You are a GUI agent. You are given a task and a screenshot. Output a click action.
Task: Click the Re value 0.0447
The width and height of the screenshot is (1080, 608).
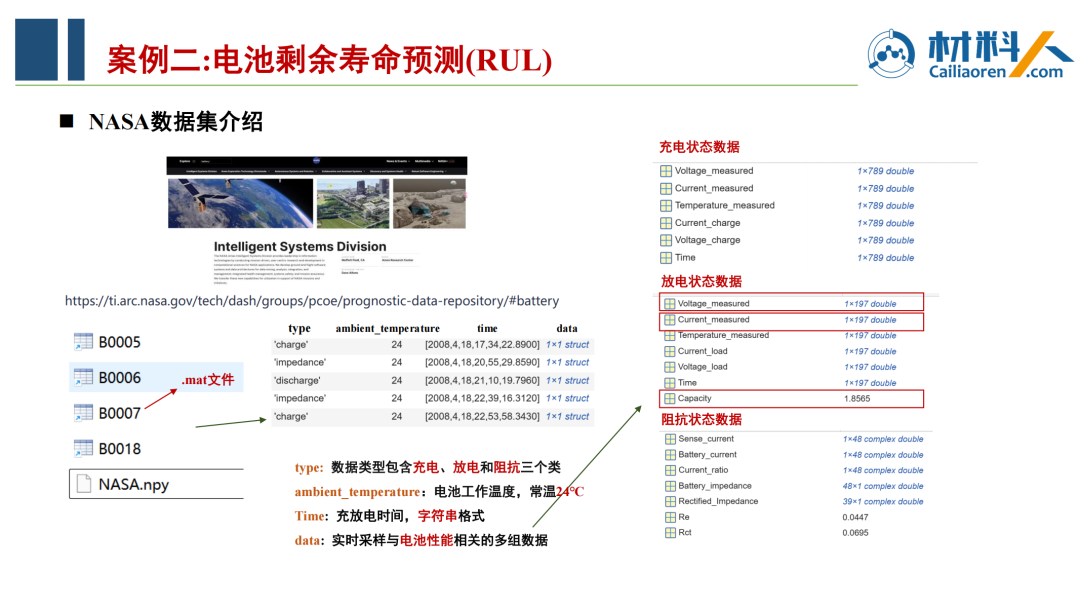[x=855, y=517]
